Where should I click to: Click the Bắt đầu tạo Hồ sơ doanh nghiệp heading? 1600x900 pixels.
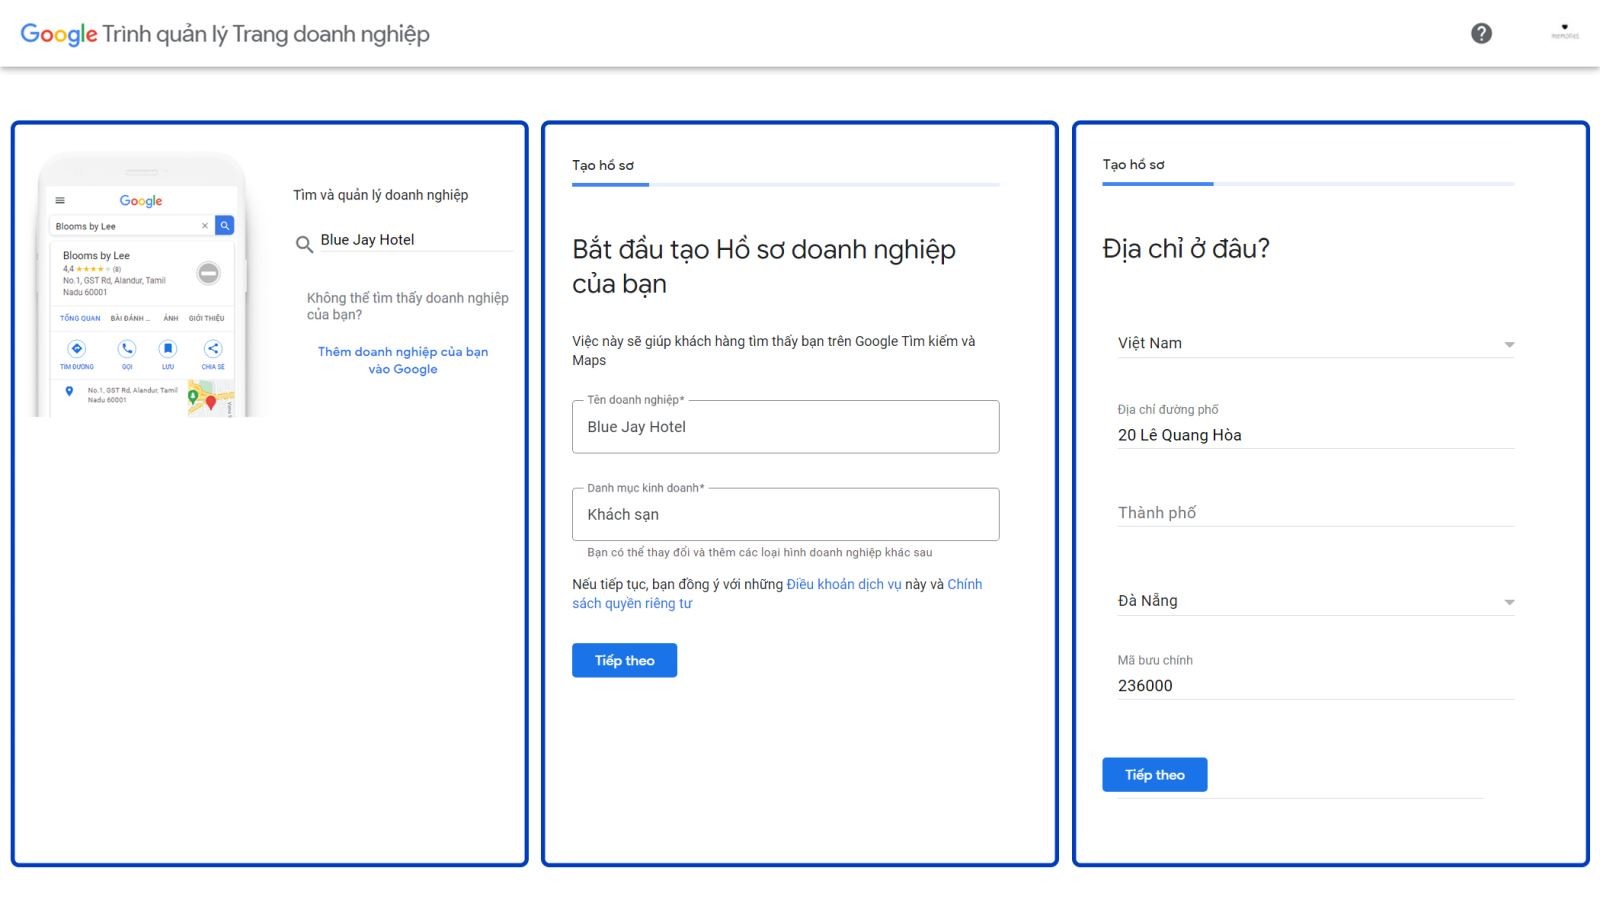[x=764, y=266]
